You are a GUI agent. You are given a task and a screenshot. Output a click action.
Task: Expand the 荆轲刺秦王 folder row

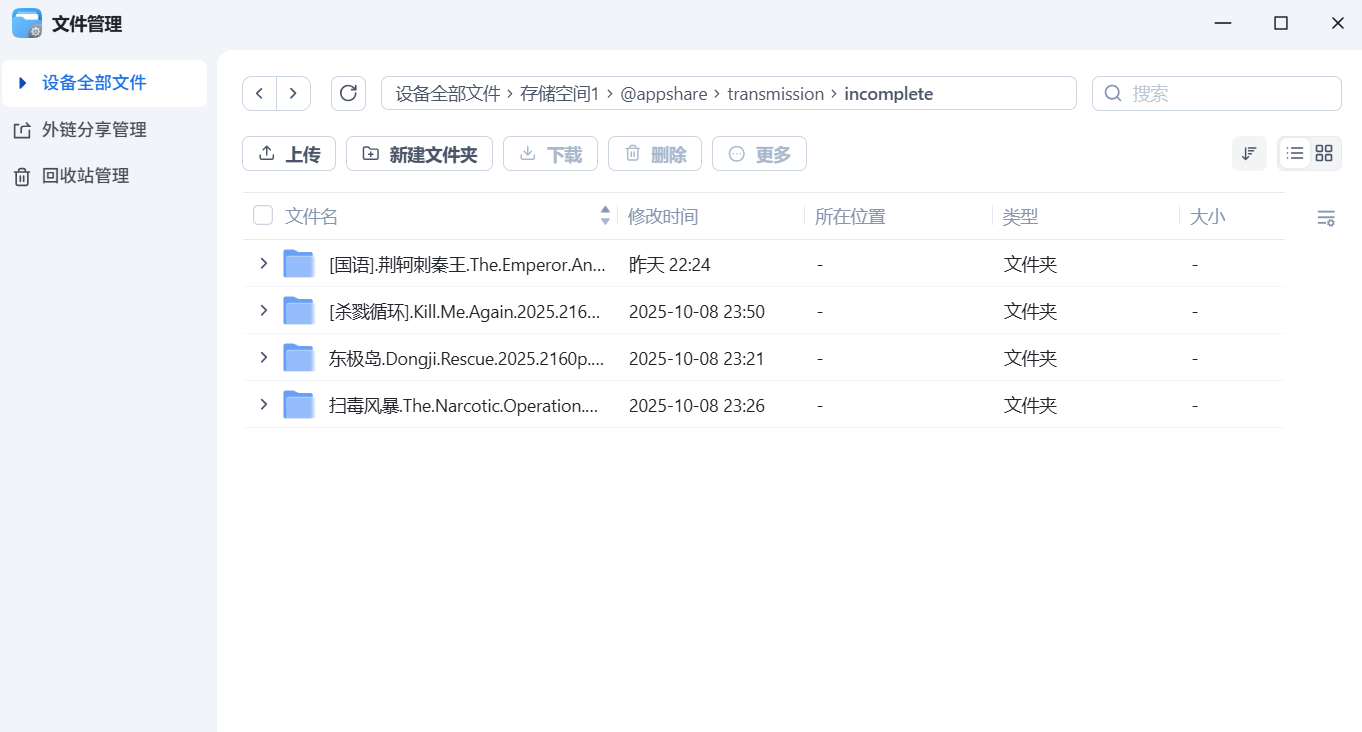[264, 264]
